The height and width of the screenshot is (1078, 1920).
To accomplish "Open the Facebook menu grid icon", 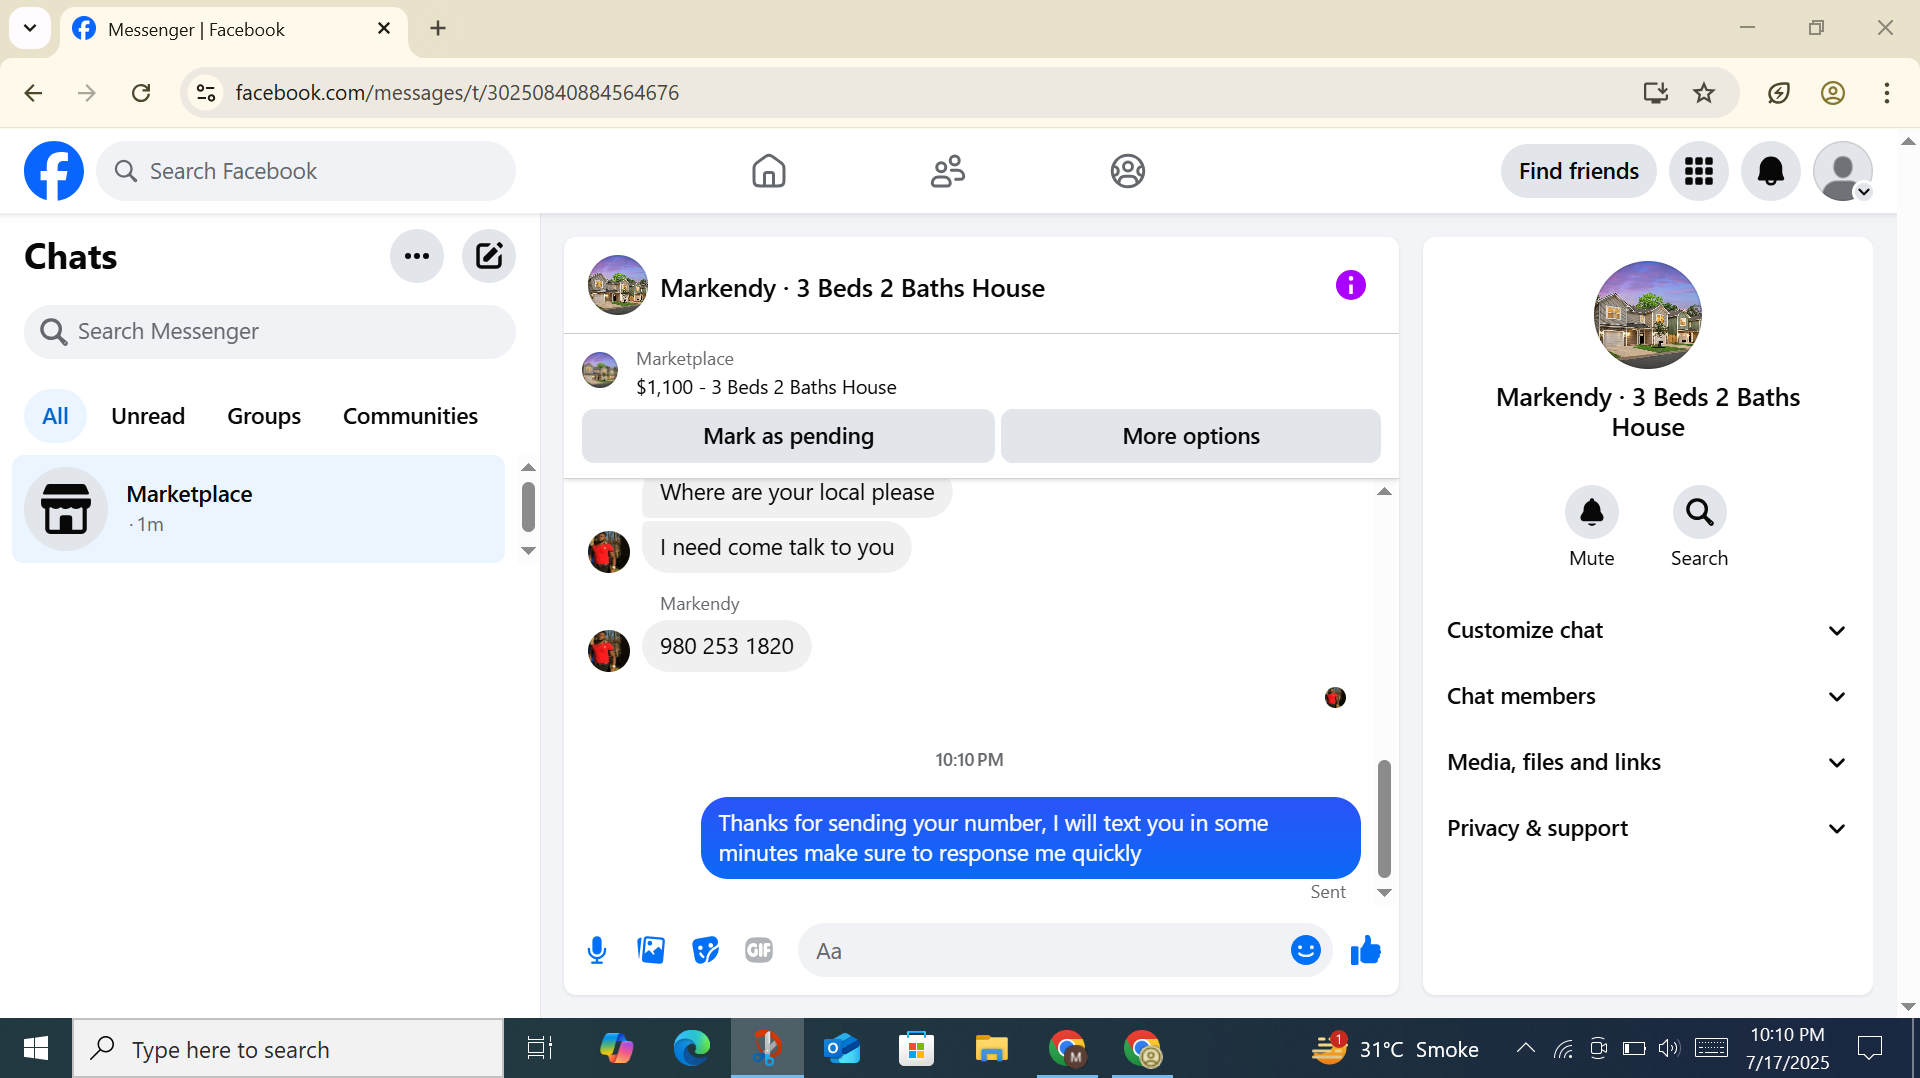I will [x=1698, y=171].
